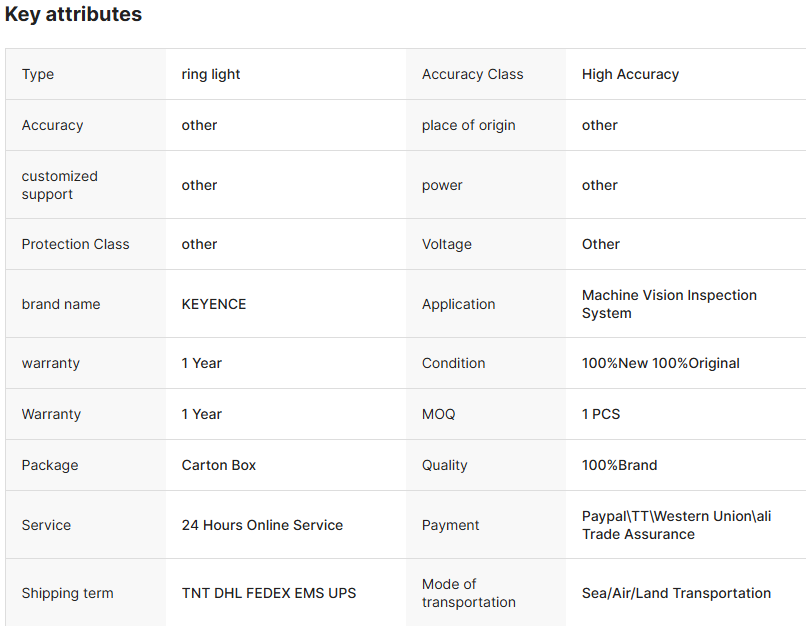Select the Paypal payment methods text
This screenshot has height=626, width=806.
coord(676,525)
